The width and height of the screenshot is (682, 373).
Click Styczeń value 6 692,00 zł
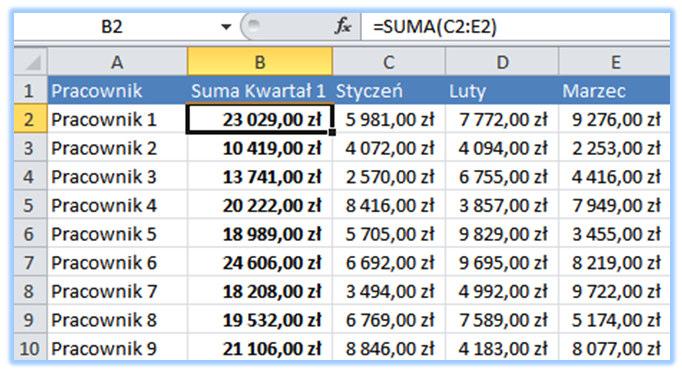pyautogui.click(x=389, y=262)
